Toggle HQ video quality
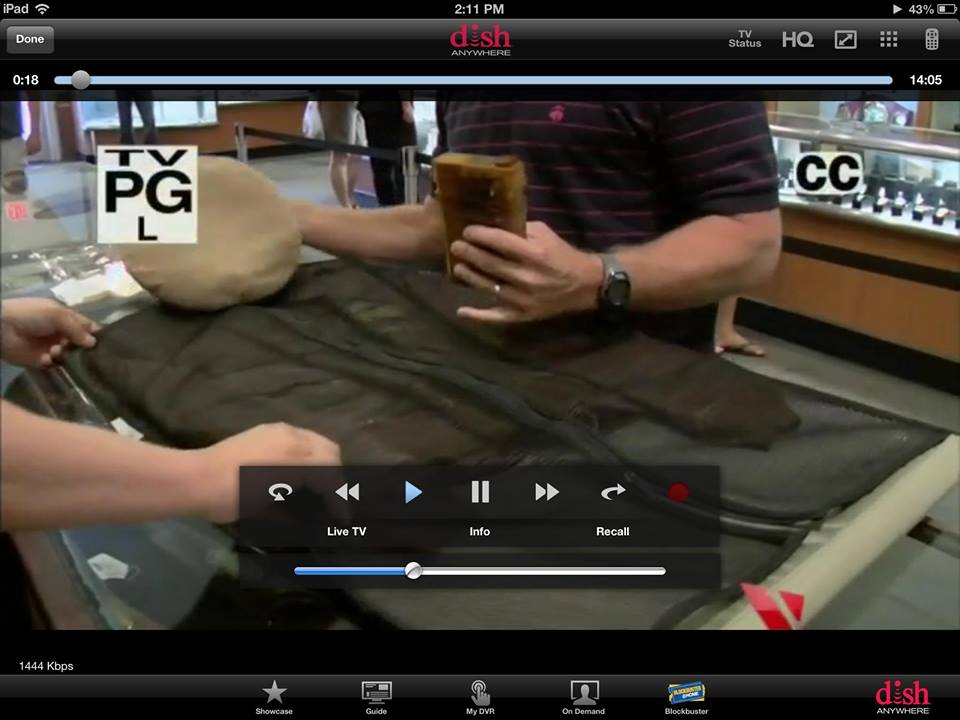 (x=797, y=39)
